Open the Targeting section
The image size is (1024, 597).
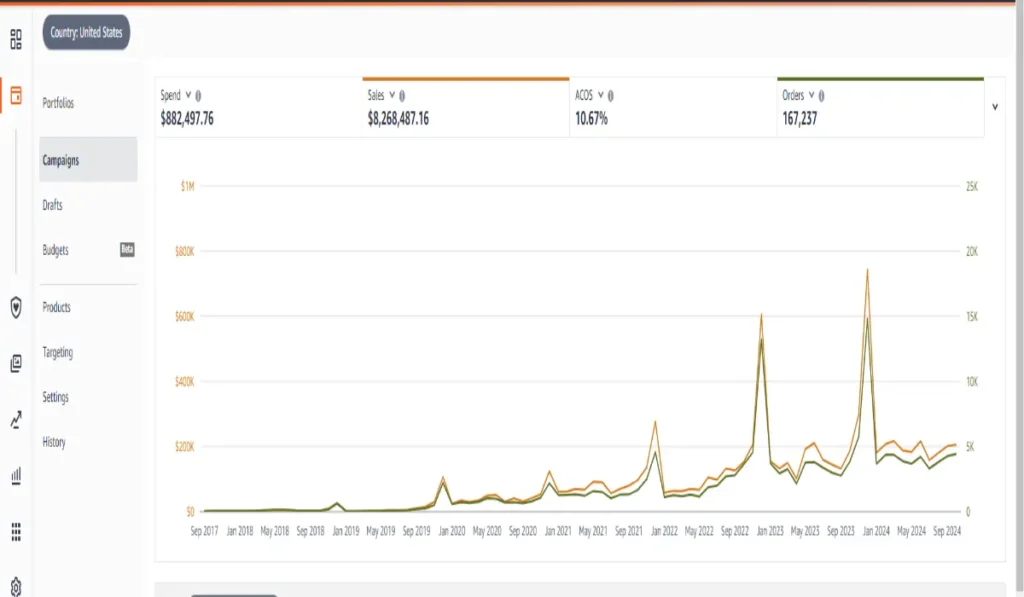(x=57, y=352)
